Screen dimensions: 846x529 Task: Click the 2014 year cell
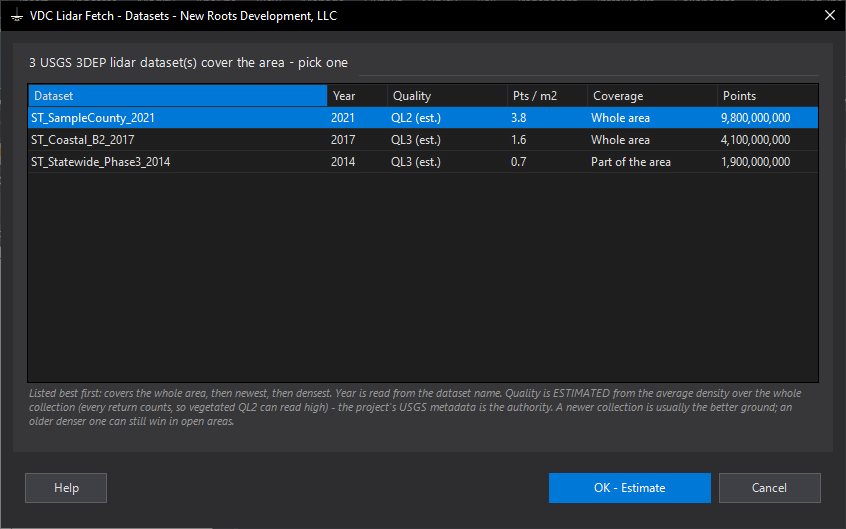click(343, 162)
